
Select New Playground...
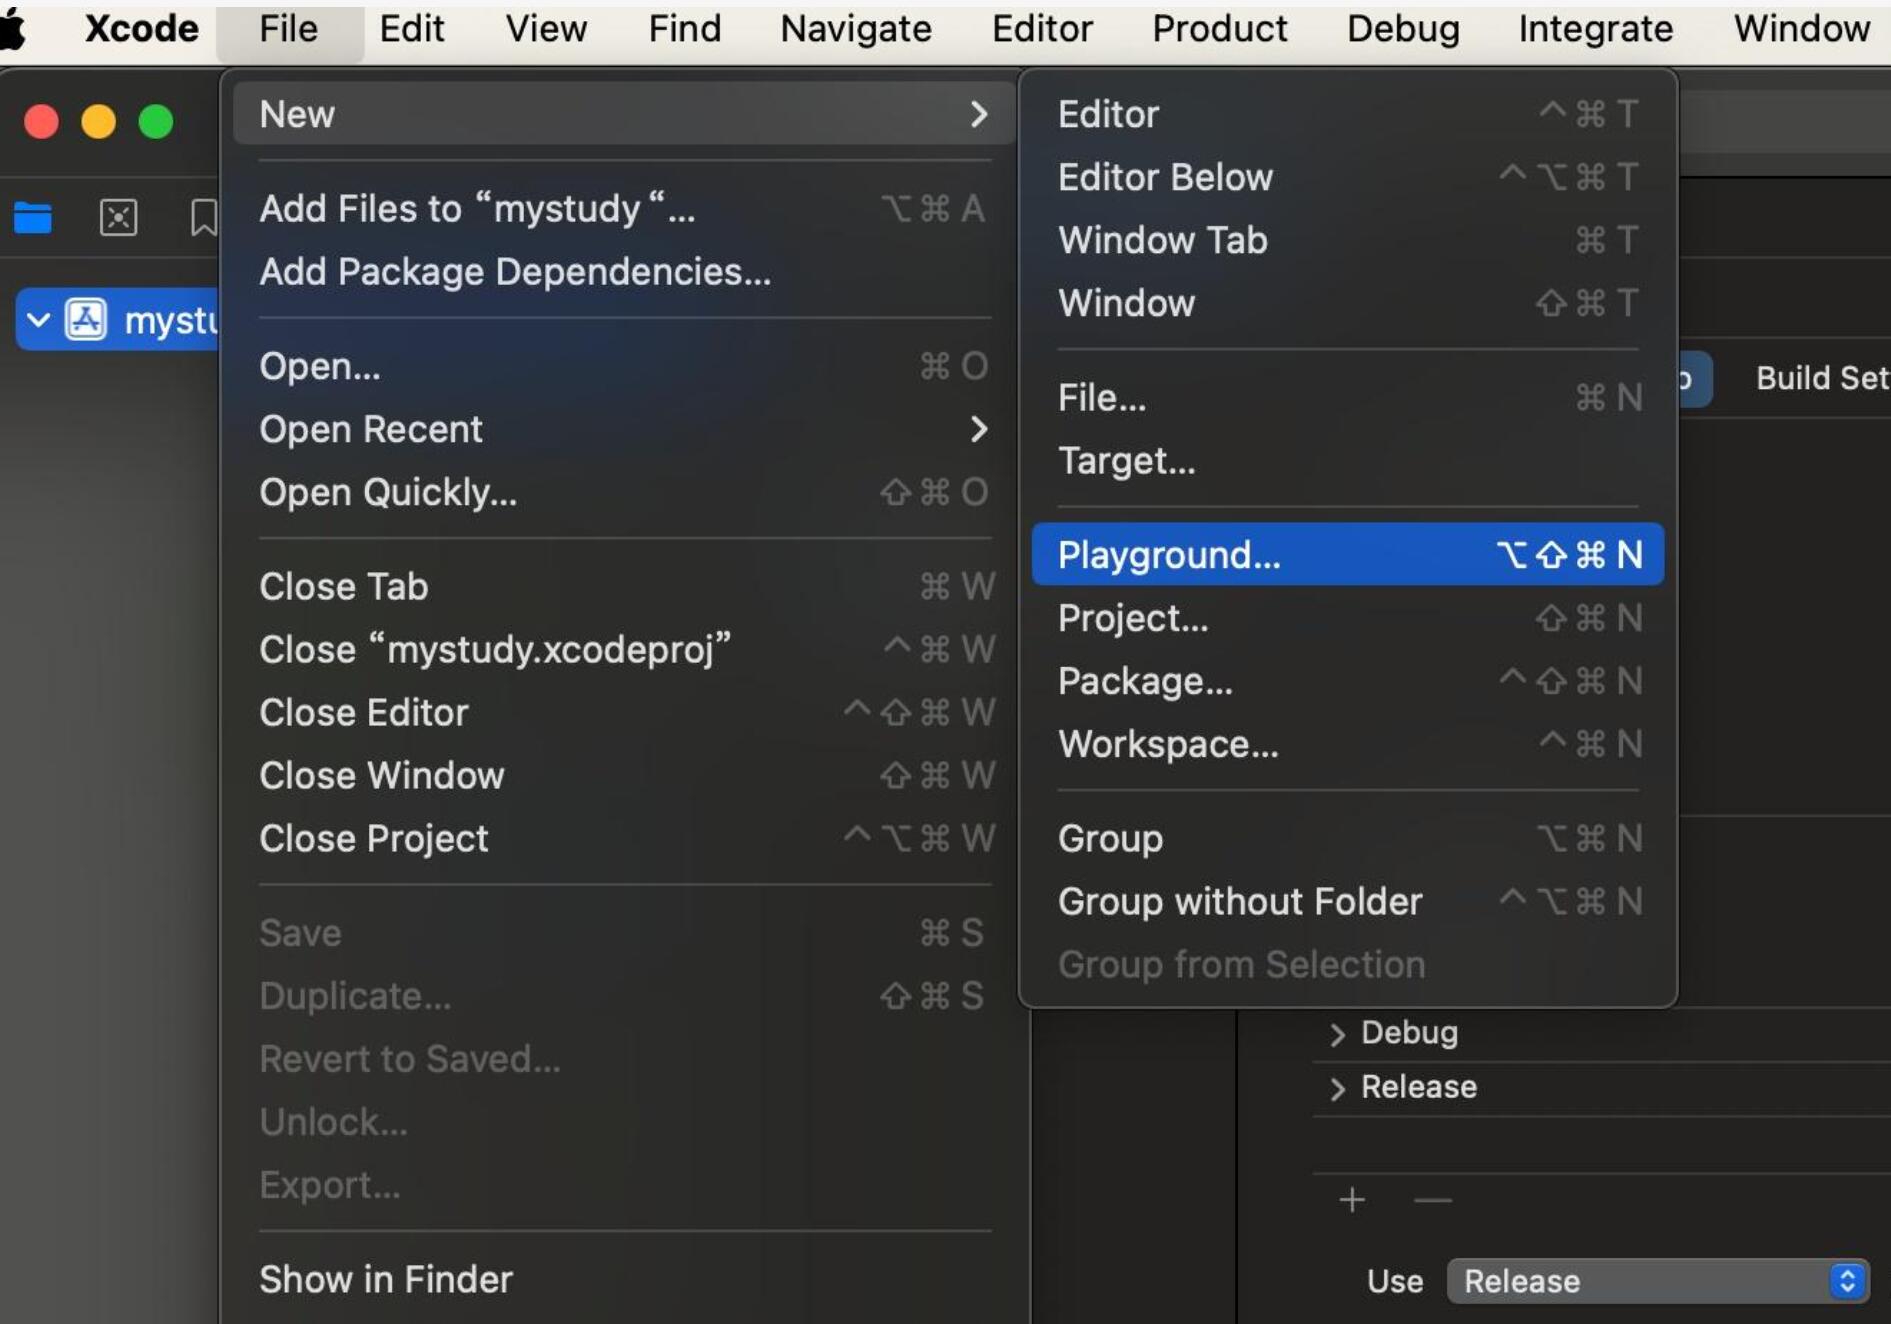[1347, 554]
